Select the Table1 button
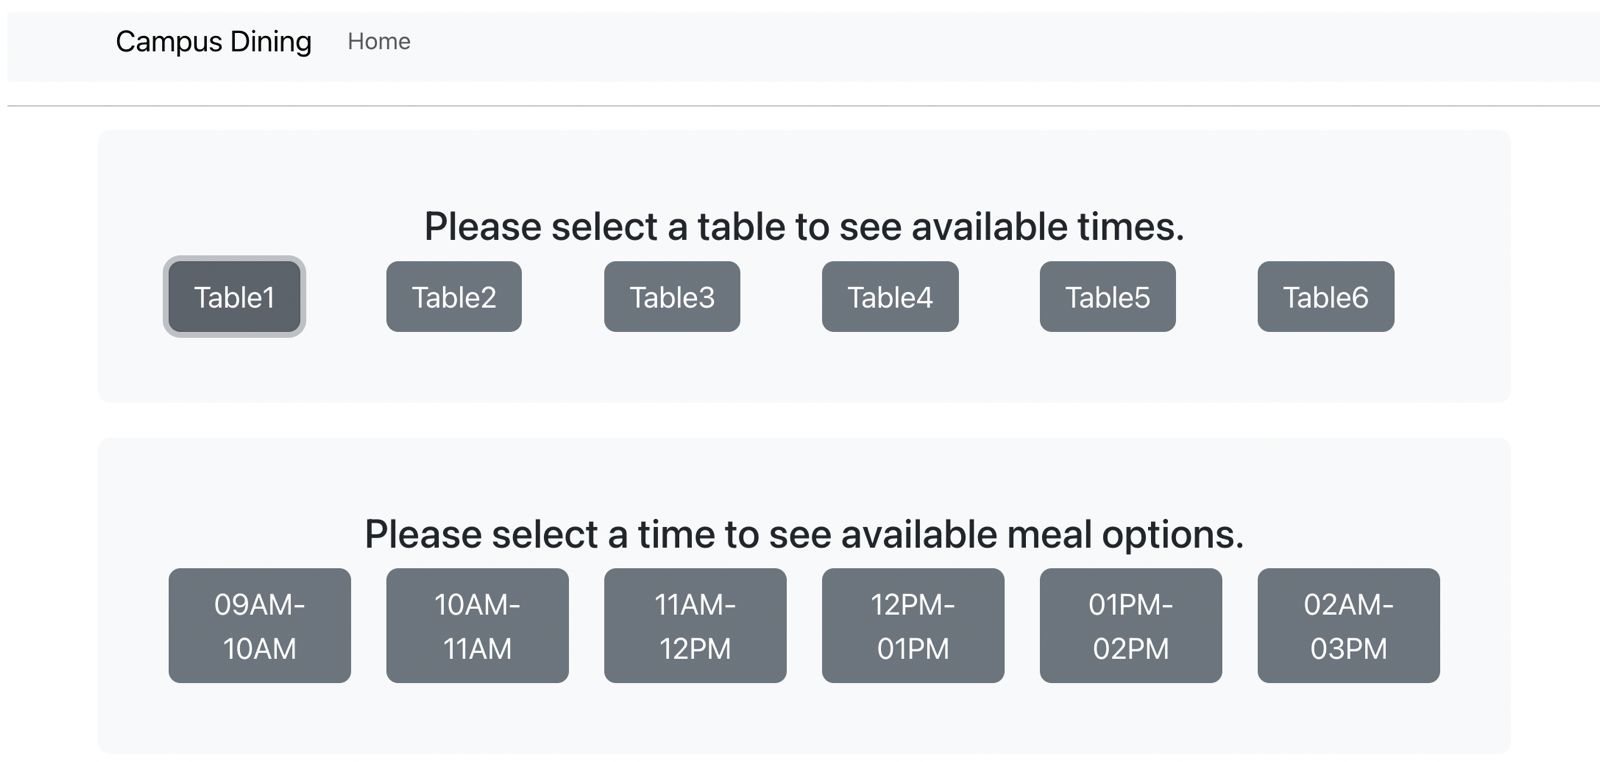 pyautogui.click(x=234, y=297)
